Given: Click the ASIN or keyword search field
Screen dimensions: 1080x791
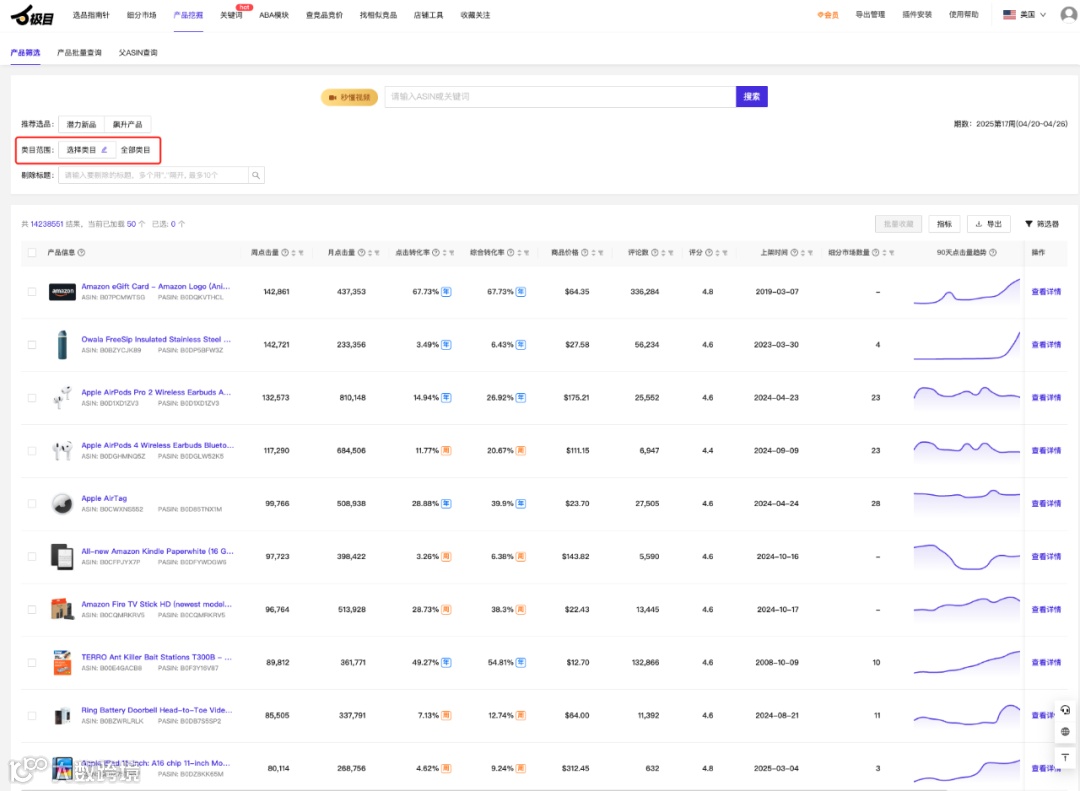Looking at the screenshot, I should click(x=560, y=96).
